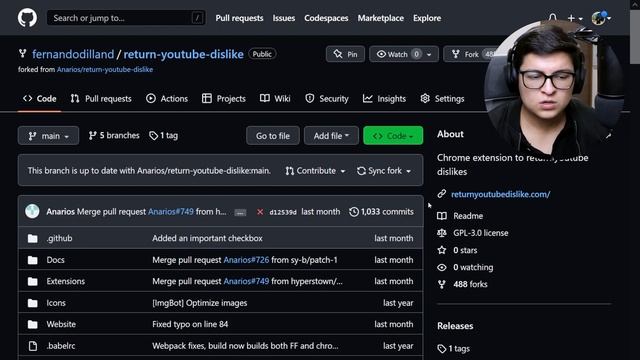Image resolution: width=640 pixels, height=360 pixels.
Task: Click the red failed-check X icon
Action: [x=260, y=212]
